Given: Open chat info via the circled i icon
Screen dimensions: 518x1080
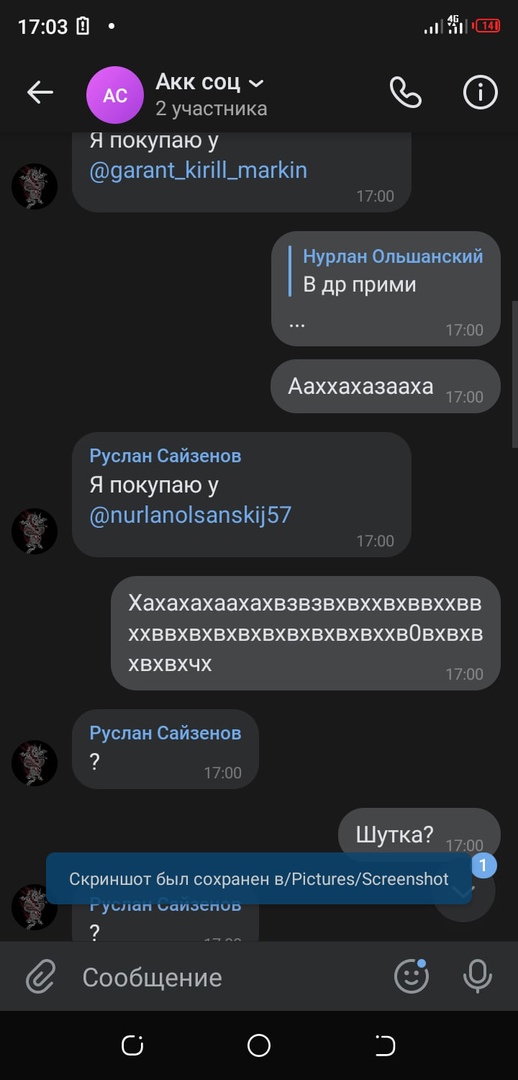Looking at the screenshot, I should click(480, 92).
